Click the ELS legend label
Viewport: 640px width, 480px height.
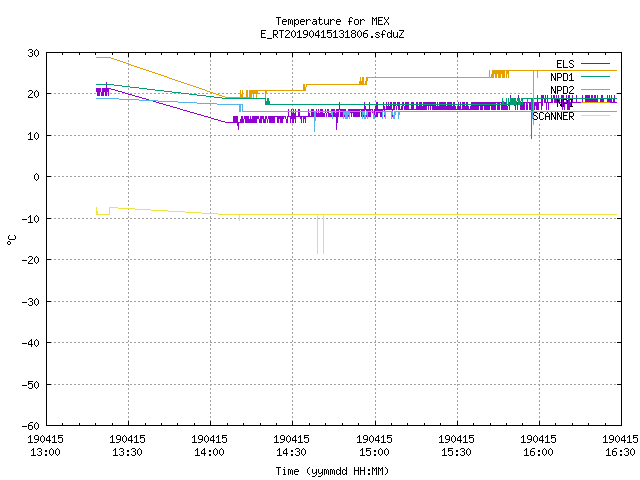pos(565,64)
